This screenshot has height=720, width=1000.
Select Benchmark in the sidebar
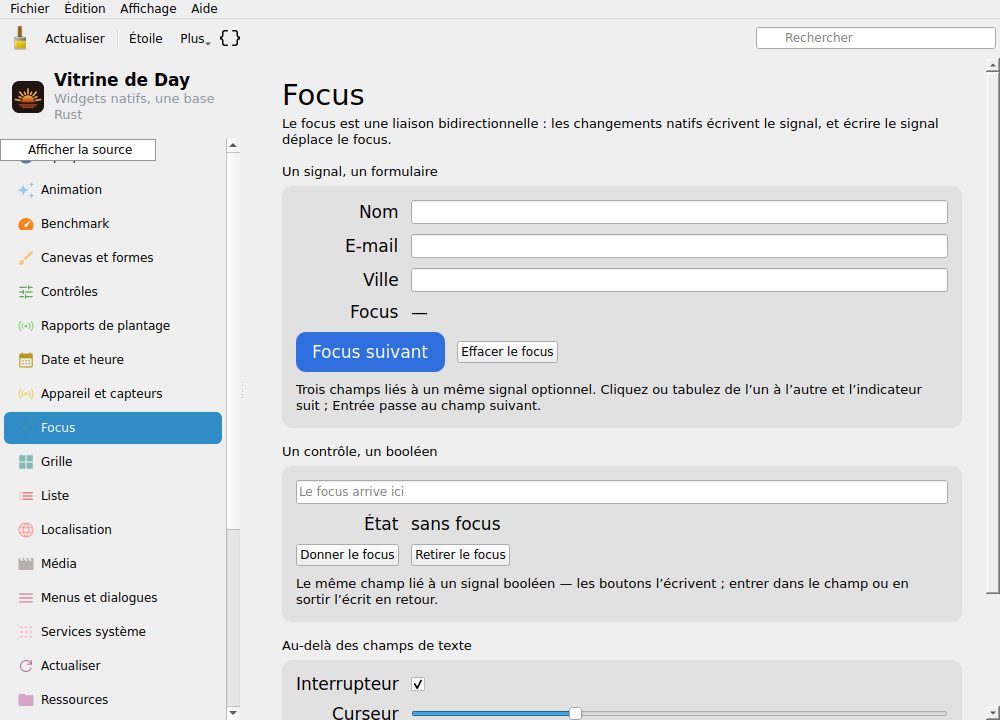pos(75,224)
